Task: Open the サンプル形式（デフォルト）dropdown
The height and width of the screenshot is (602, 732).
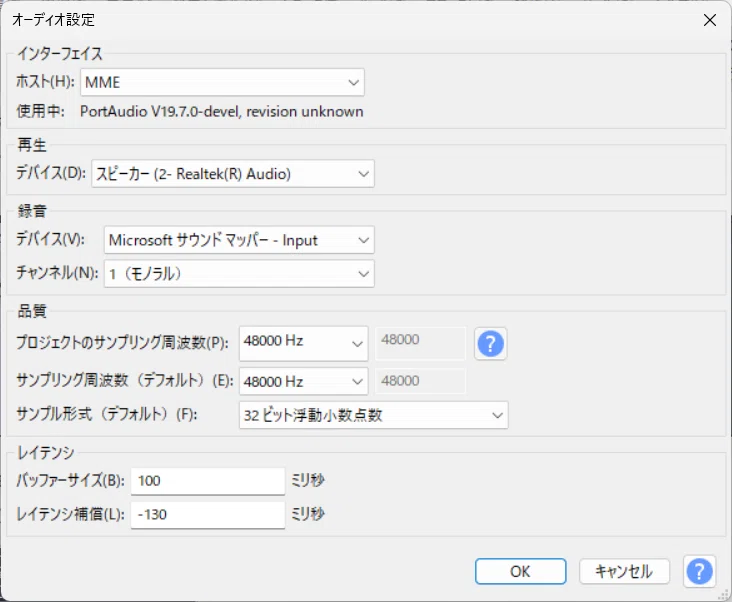Action: coord(373,415)
